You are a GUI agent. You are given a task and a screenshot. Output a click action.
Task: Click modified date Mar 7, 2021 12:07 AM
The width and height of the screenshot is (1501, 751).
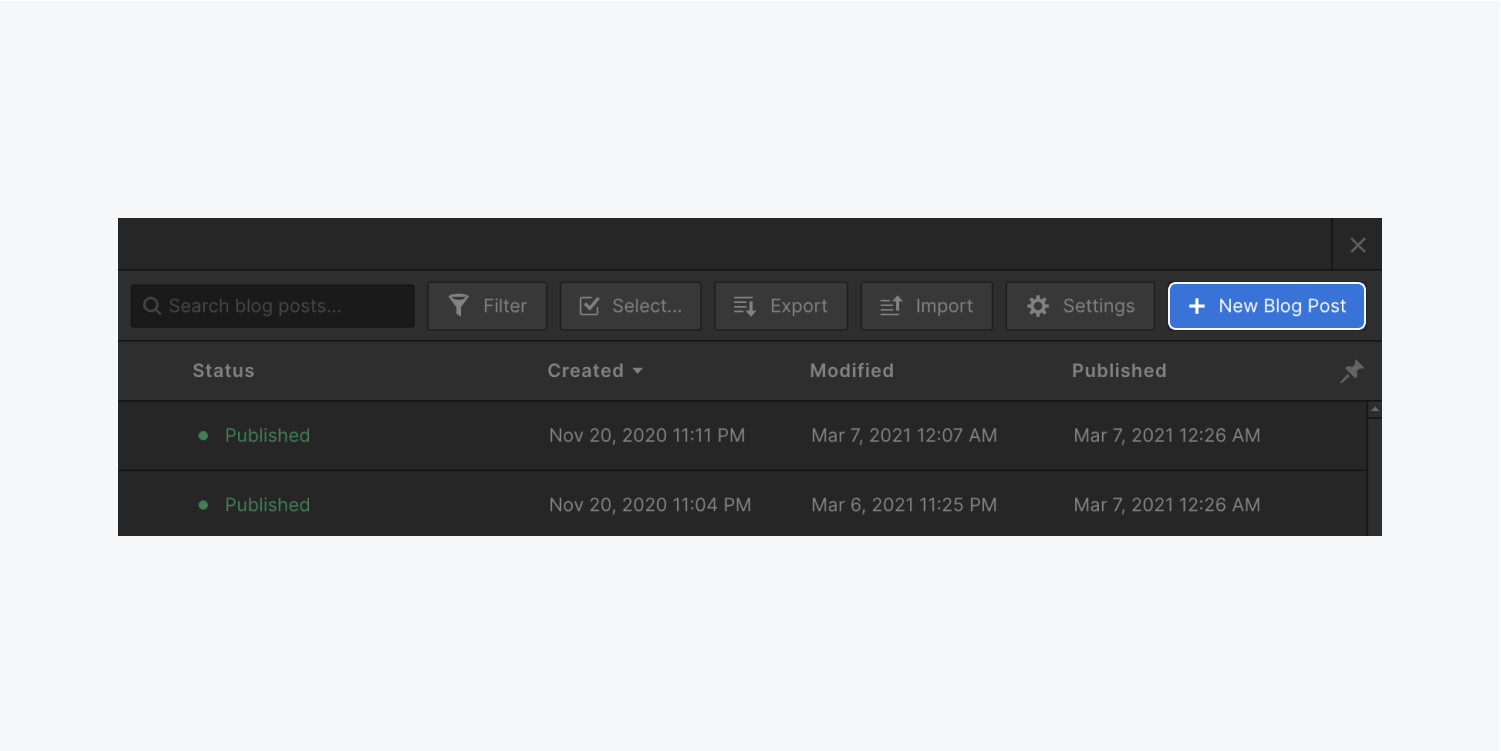(x=904, y=435)
